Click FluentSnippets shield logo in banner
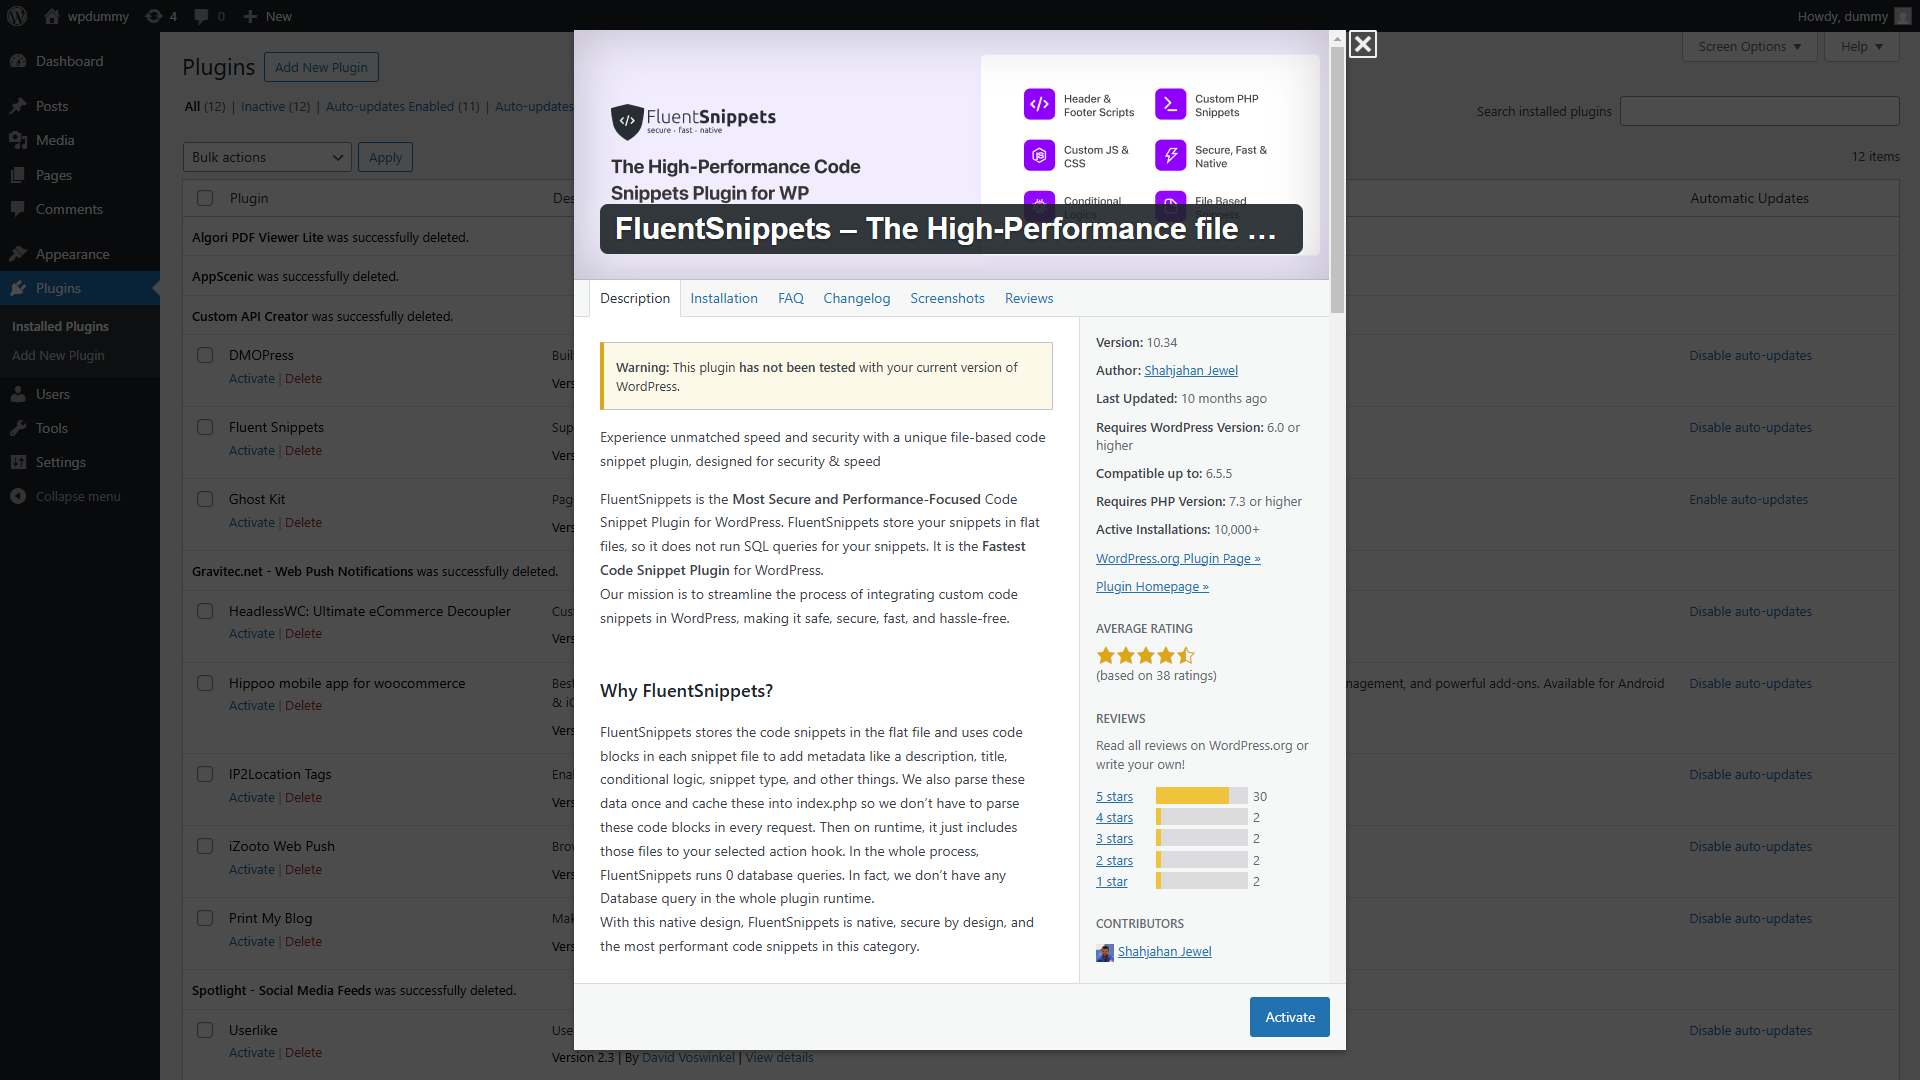This screenshot has height=1080, width=1920. 627,121
